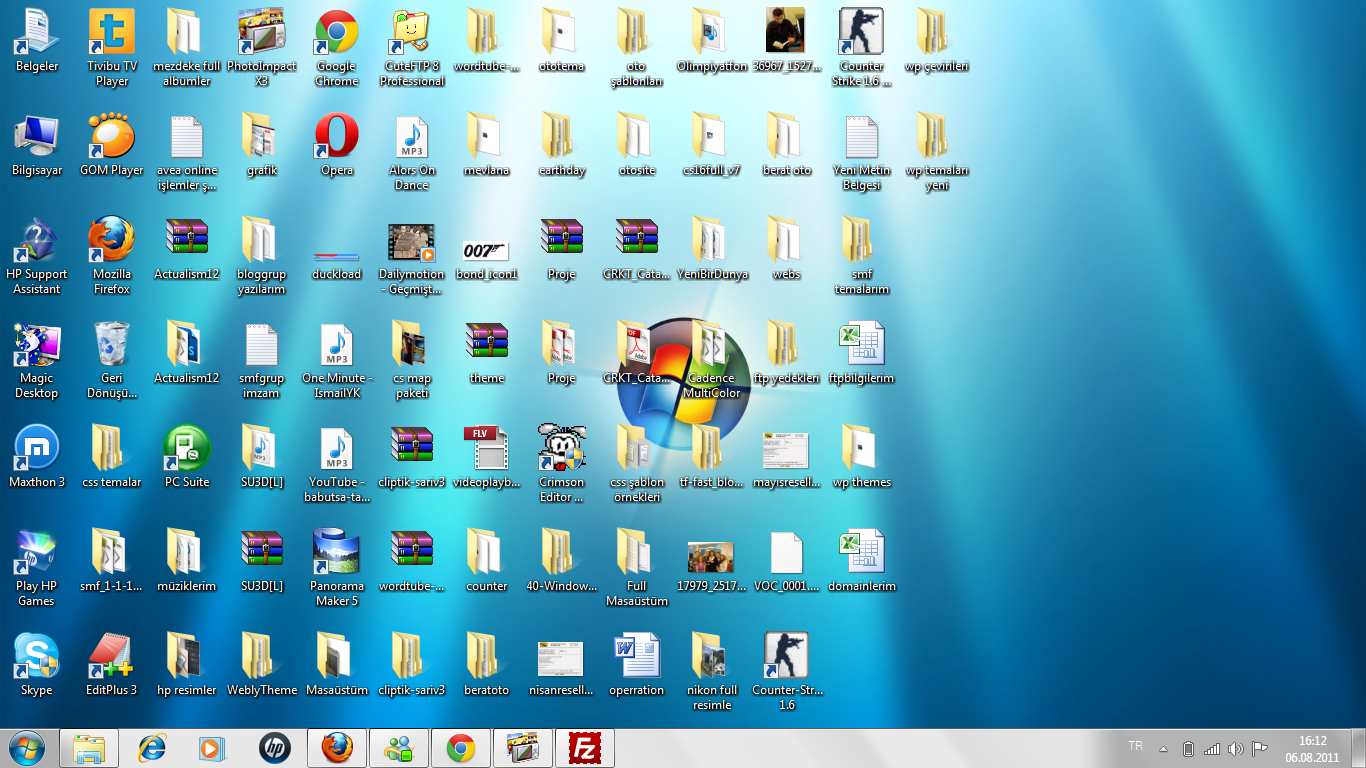Click the network signal tray icon
Viewport: 1366px width, 768px height.
(x=1212, y=748)
